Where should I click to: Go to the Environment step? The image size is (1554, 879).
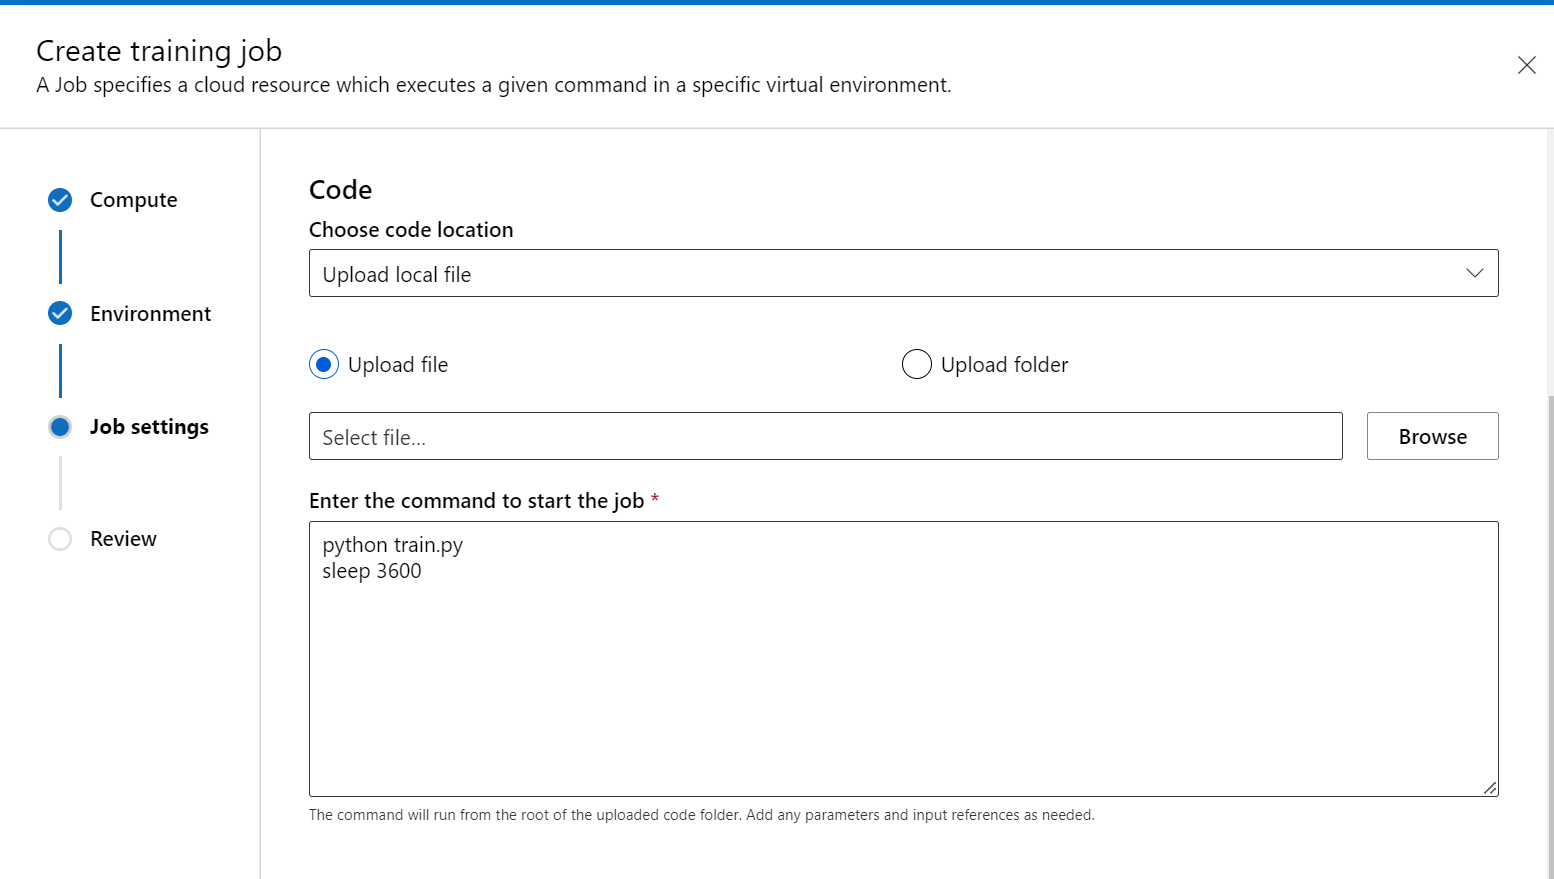tap(150, 314)
